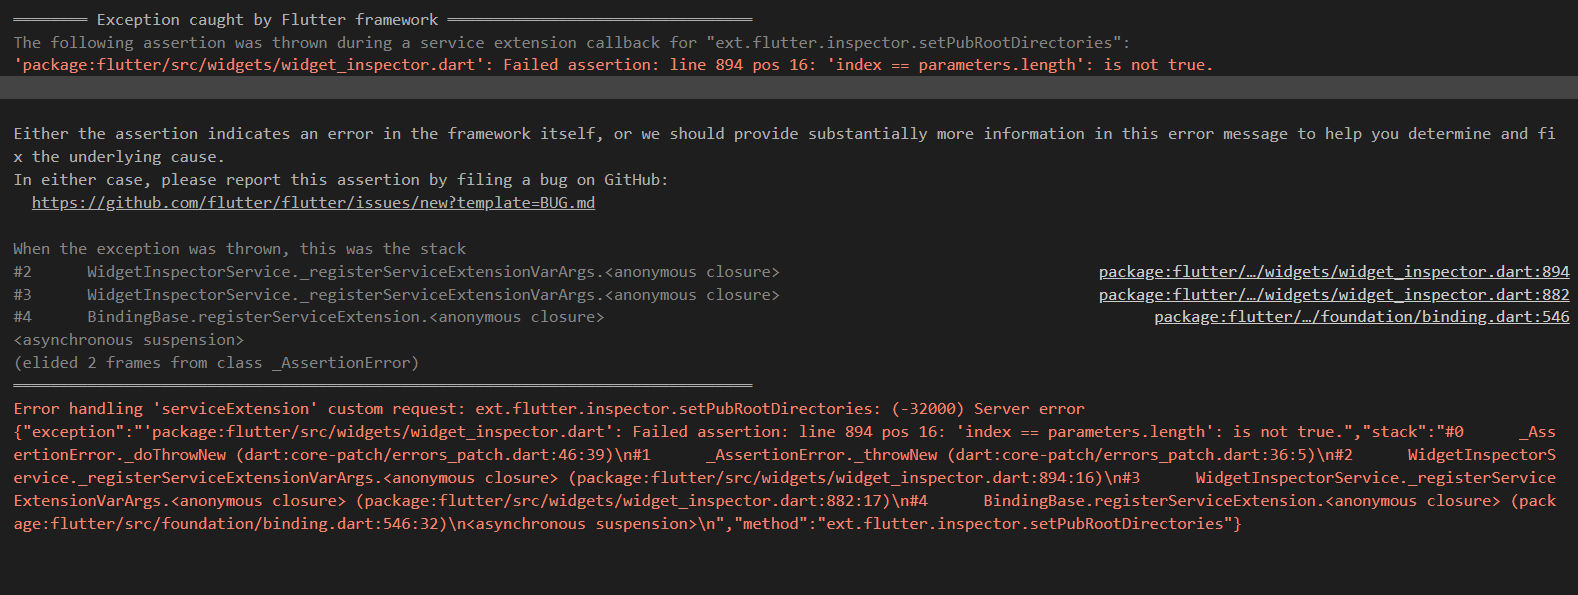Click the red 'Error handling serviceExtension custom request' line
Viewport: 1578px width, 595px height.
(x=549, y=409)
